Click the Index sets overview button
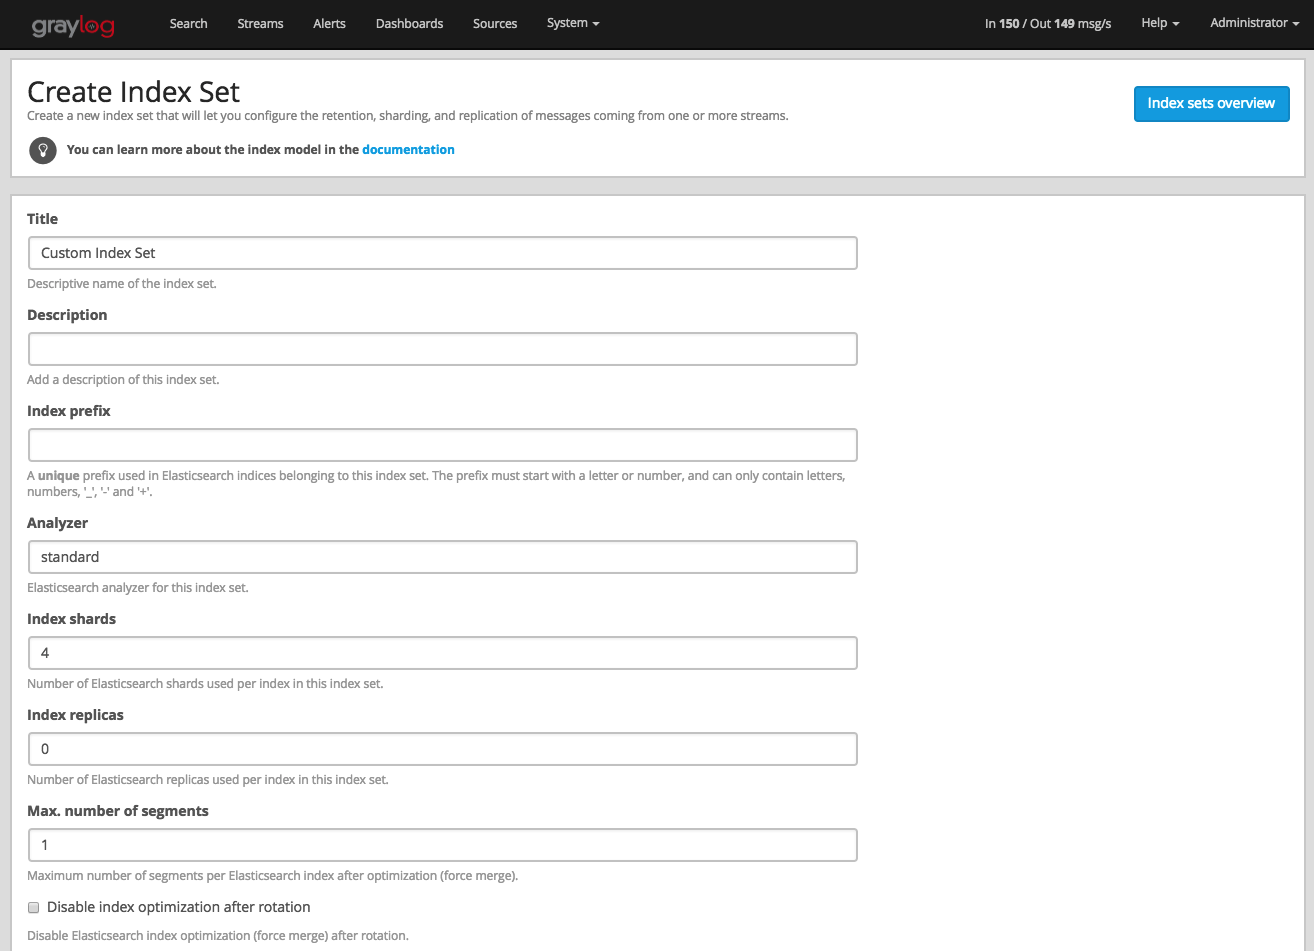This screenshot has width=1314, height=951. [1211, 103]
